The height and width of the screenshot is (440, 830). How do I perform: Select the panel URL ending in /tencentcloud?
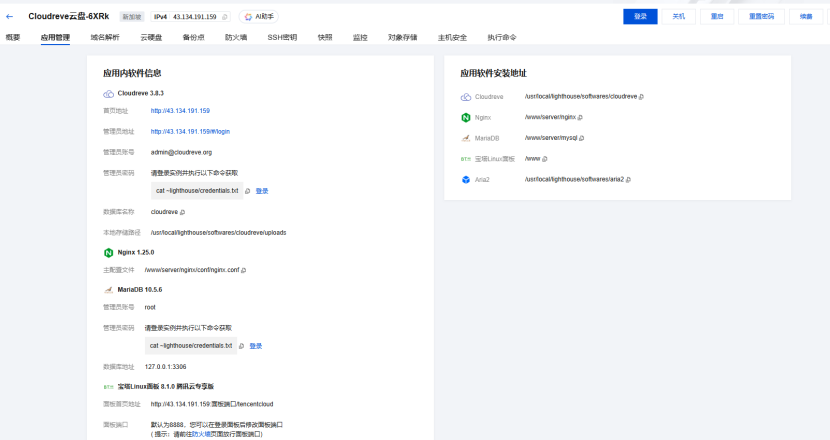point(212,404)
